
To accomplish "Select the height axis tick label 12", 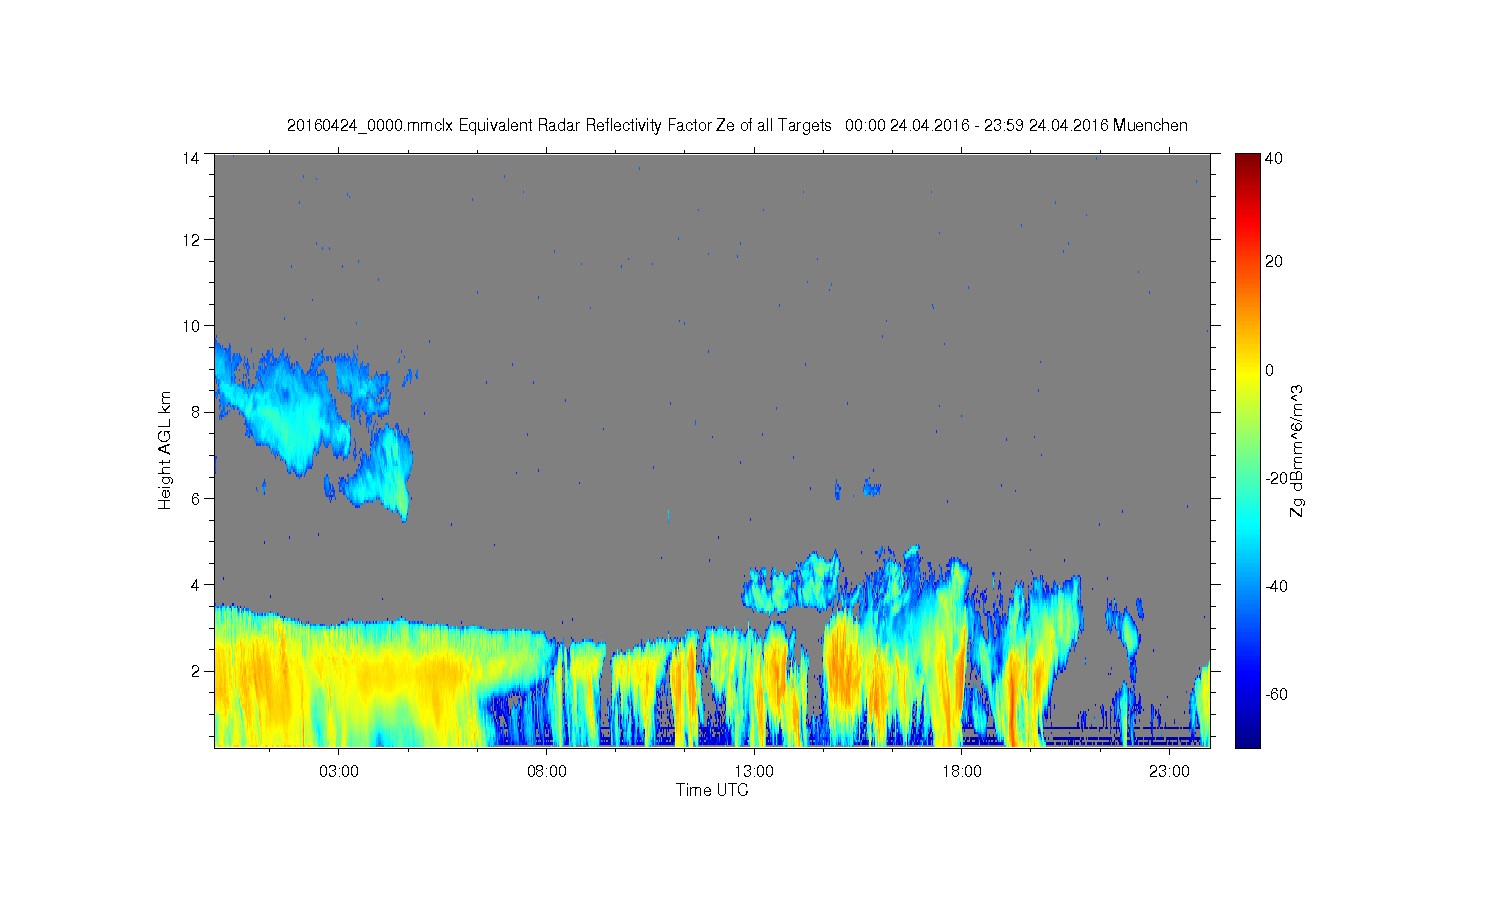I will 191,239.
